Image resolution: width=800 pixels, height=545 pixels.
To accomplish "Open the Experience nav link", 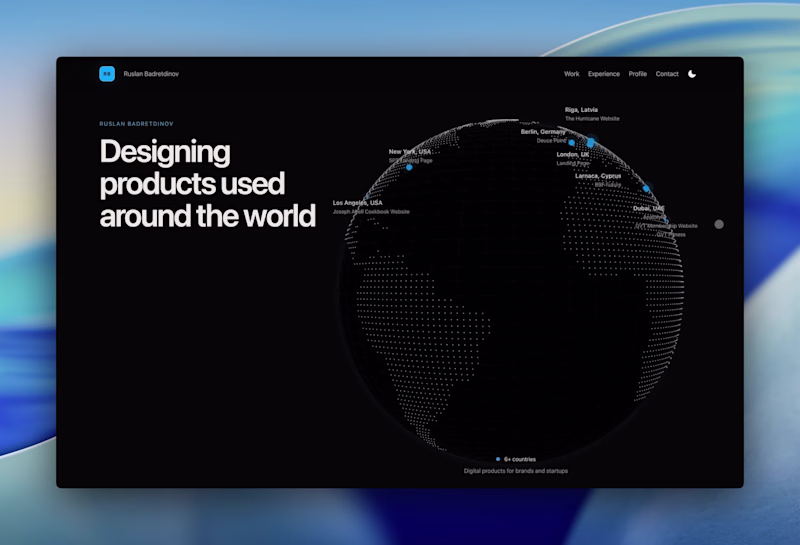I will (604, 74).
